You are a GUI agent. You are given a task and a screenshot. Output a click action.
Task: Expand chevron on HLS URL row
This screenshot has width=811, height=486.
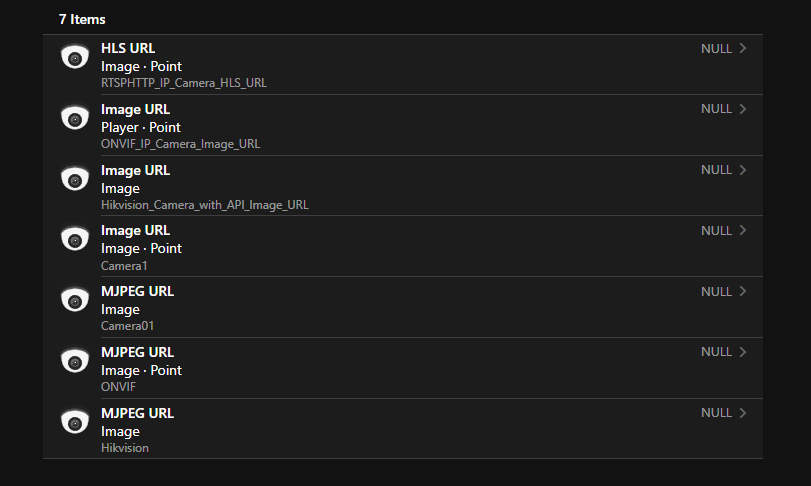[743, 48]
